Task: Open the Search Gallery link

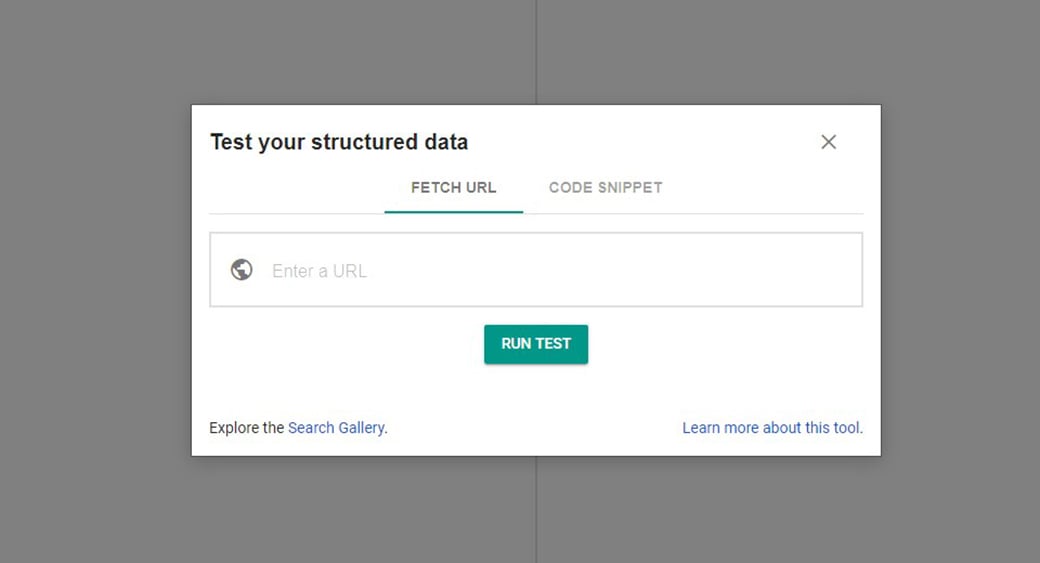Action: 336,428
